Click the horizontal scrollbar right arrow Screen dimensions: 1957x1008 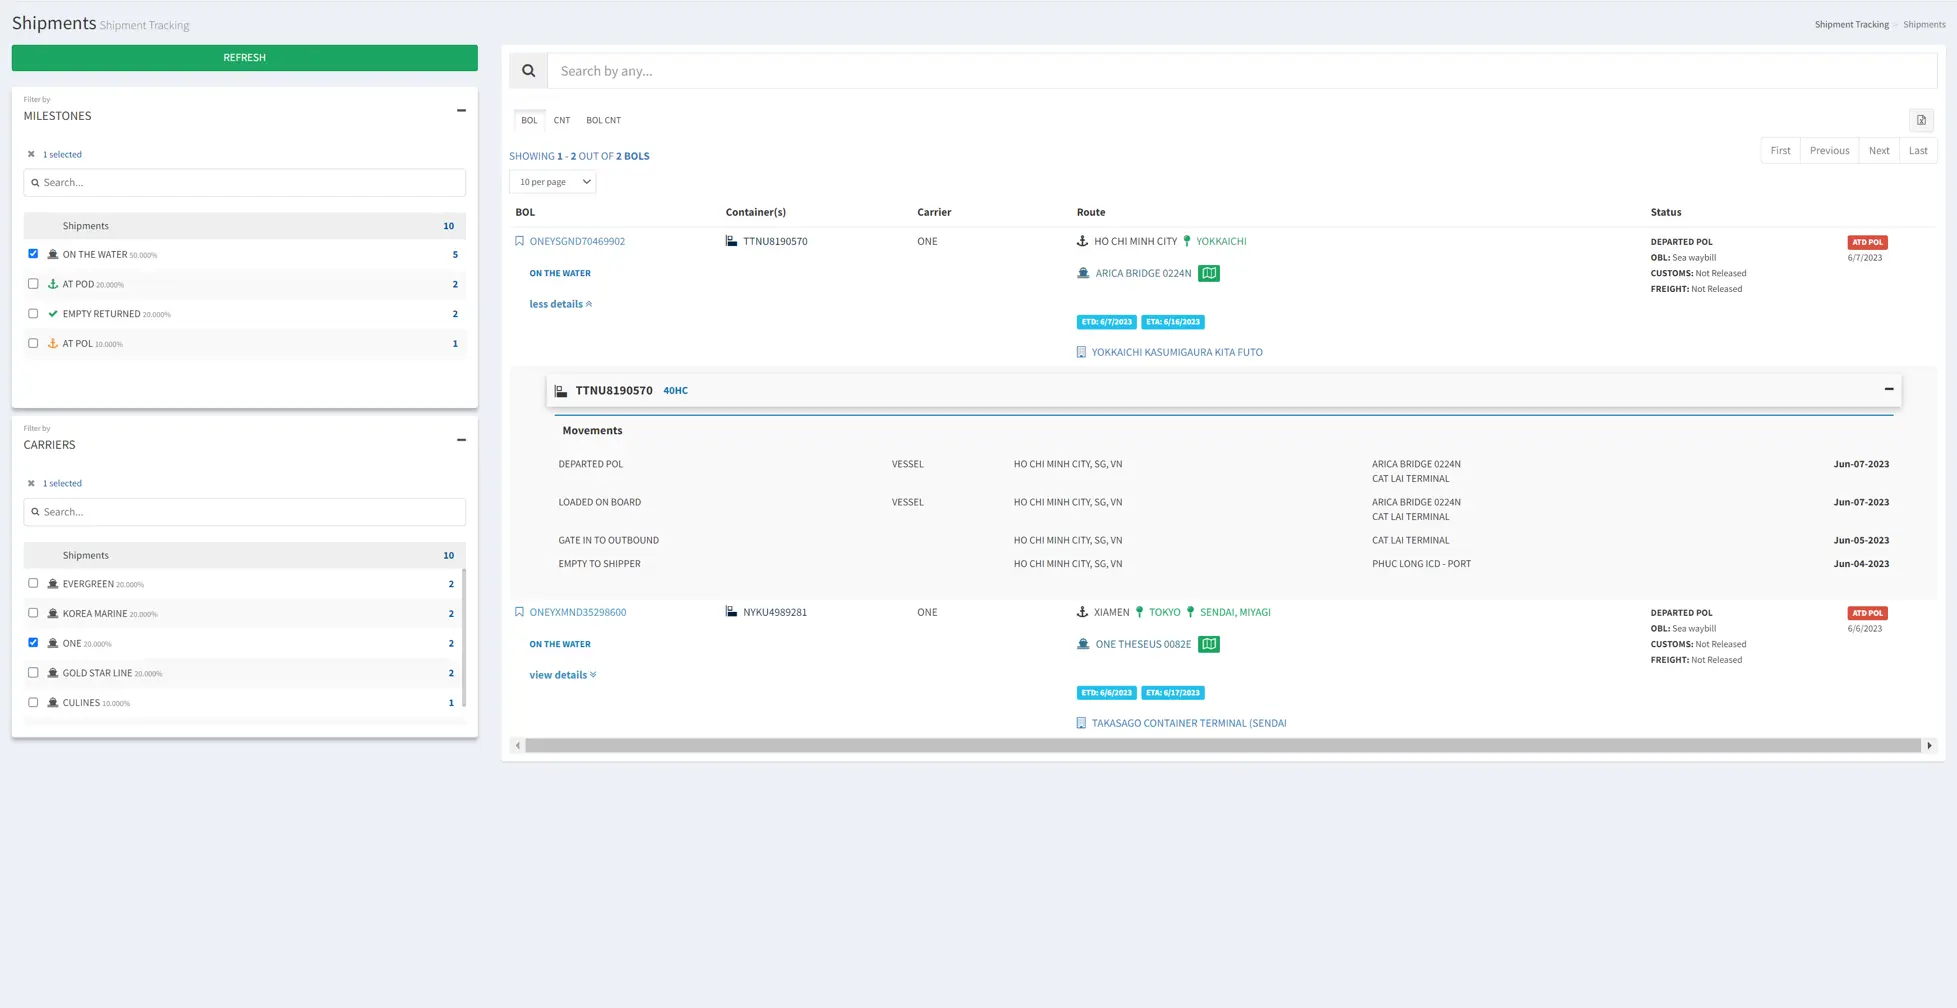(1929, 745)
